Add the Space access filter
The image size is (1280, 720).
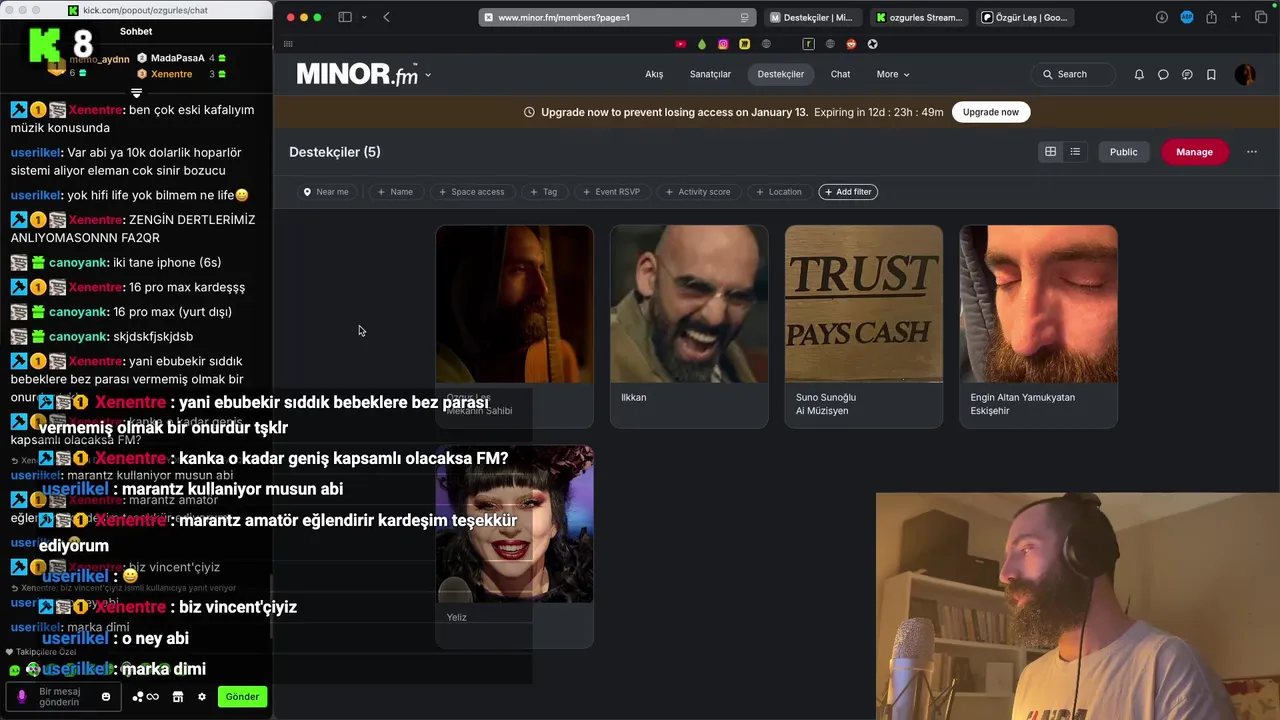click(x=471, y=192)
